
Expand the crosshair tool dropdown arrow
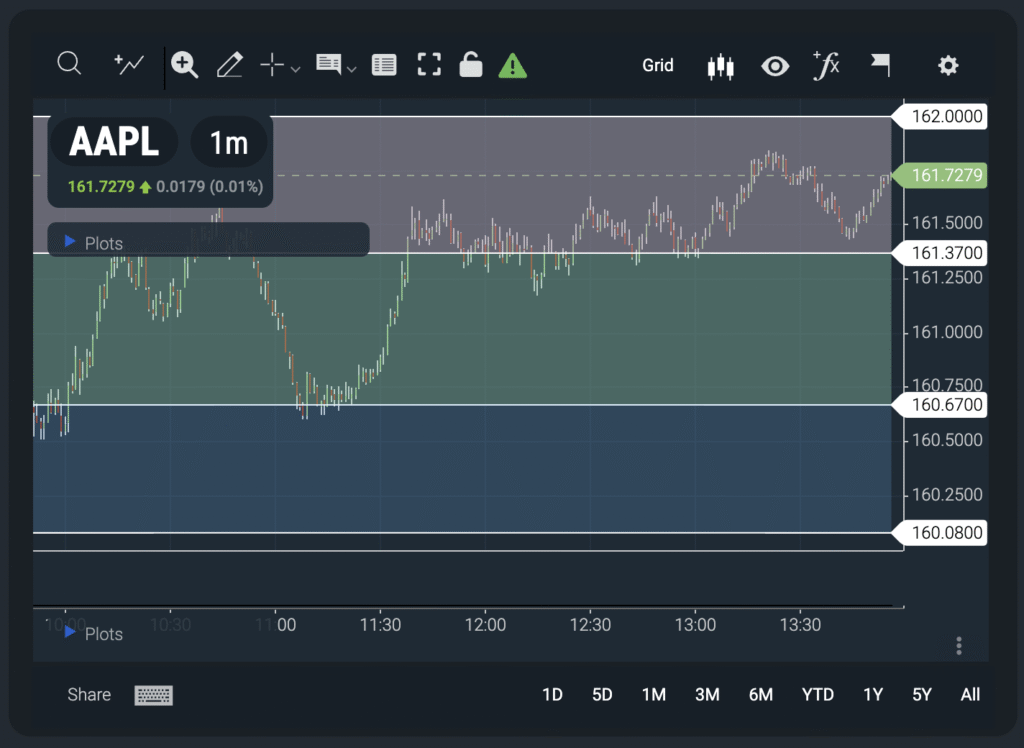click(x=295, y=69)
